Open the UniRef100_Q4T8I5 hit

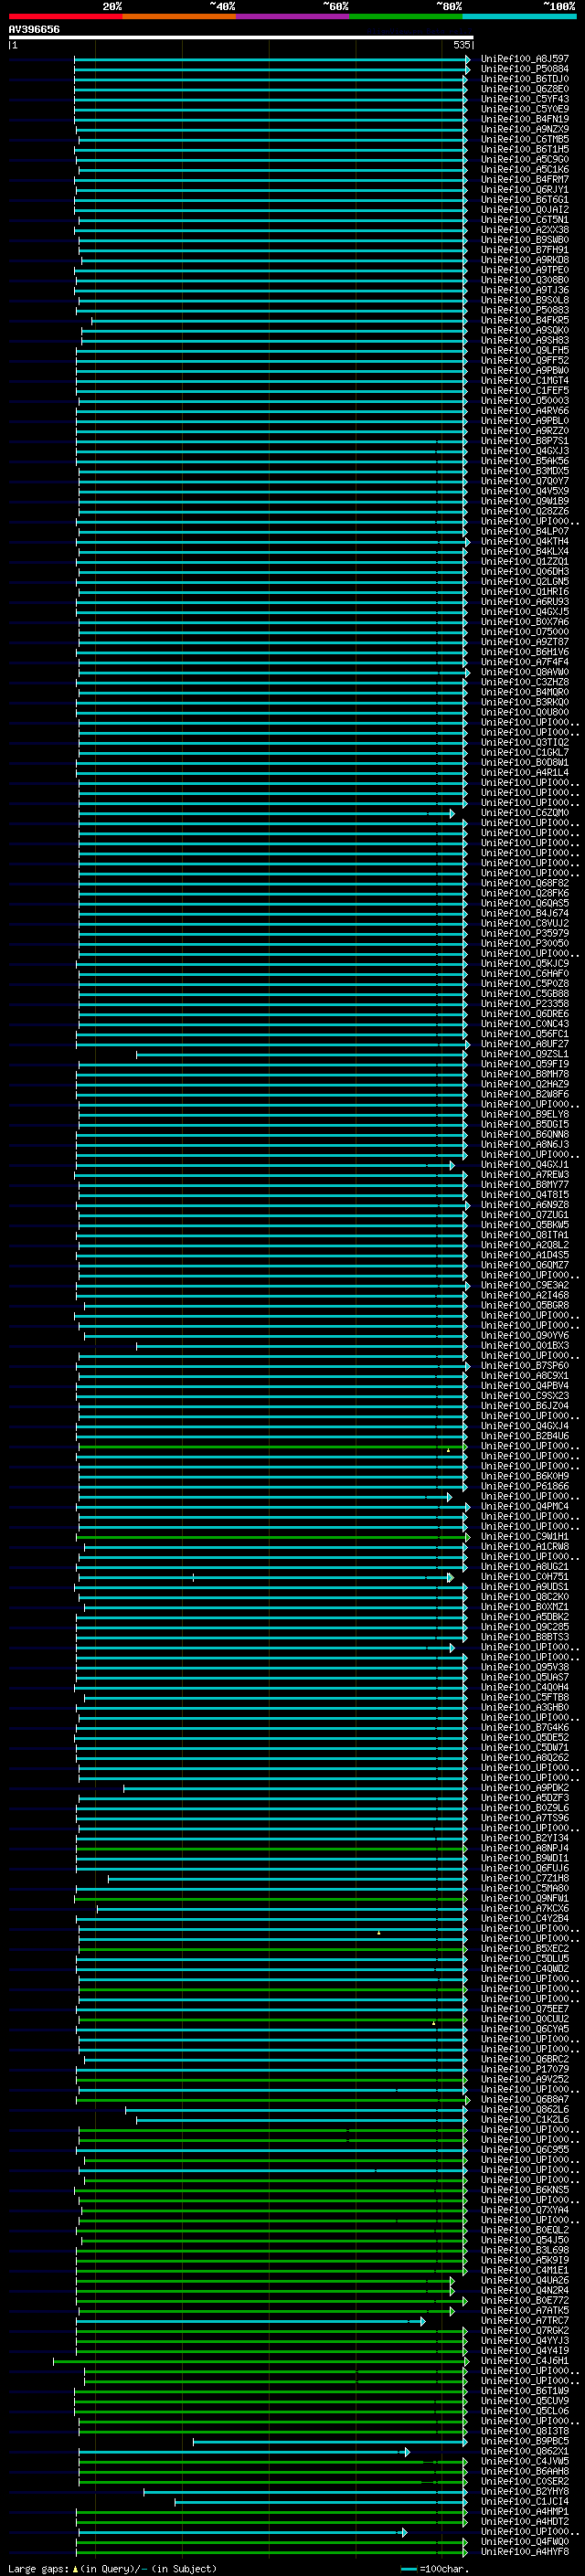point(524,1195)
